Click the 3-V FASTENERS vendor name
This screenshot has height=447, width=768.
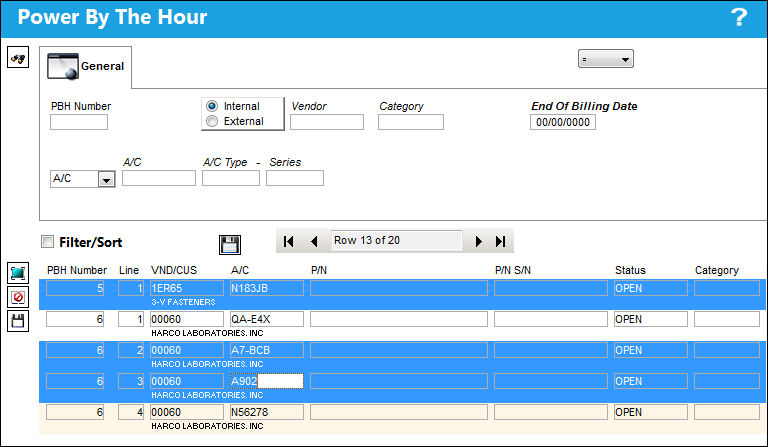[183, 303]
